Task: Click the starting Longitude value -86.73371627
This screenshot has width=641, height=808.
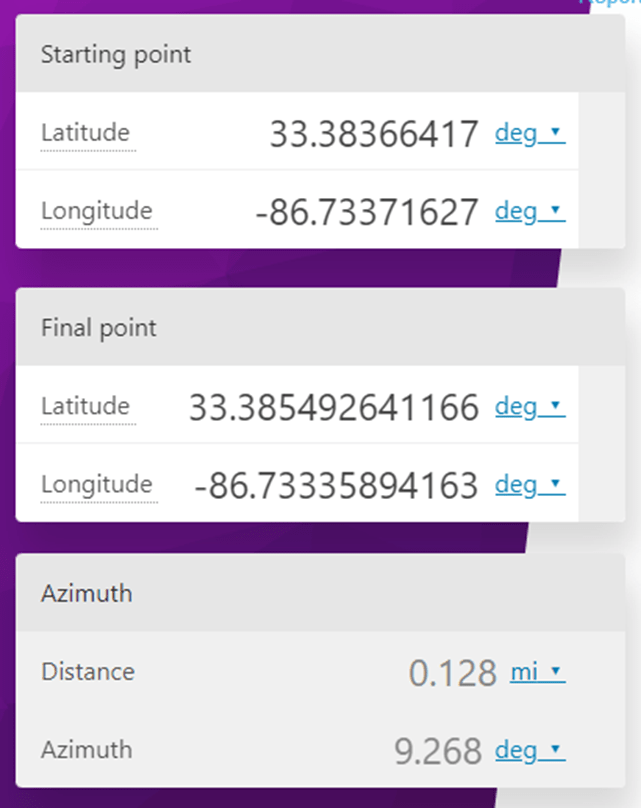Action: click(x=367, y=212)
